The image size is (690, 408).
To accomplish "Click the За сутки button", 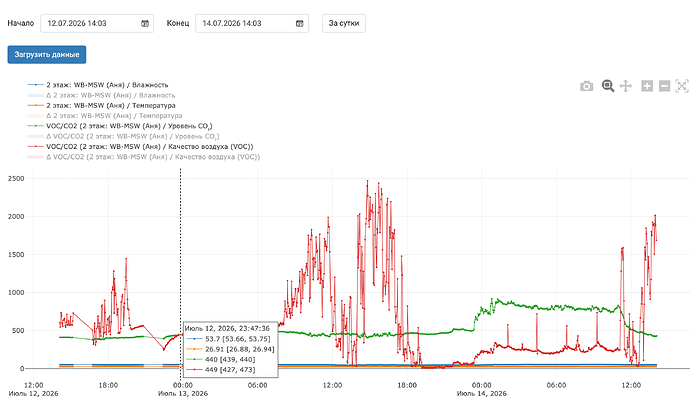I will [x=344, y=23].
